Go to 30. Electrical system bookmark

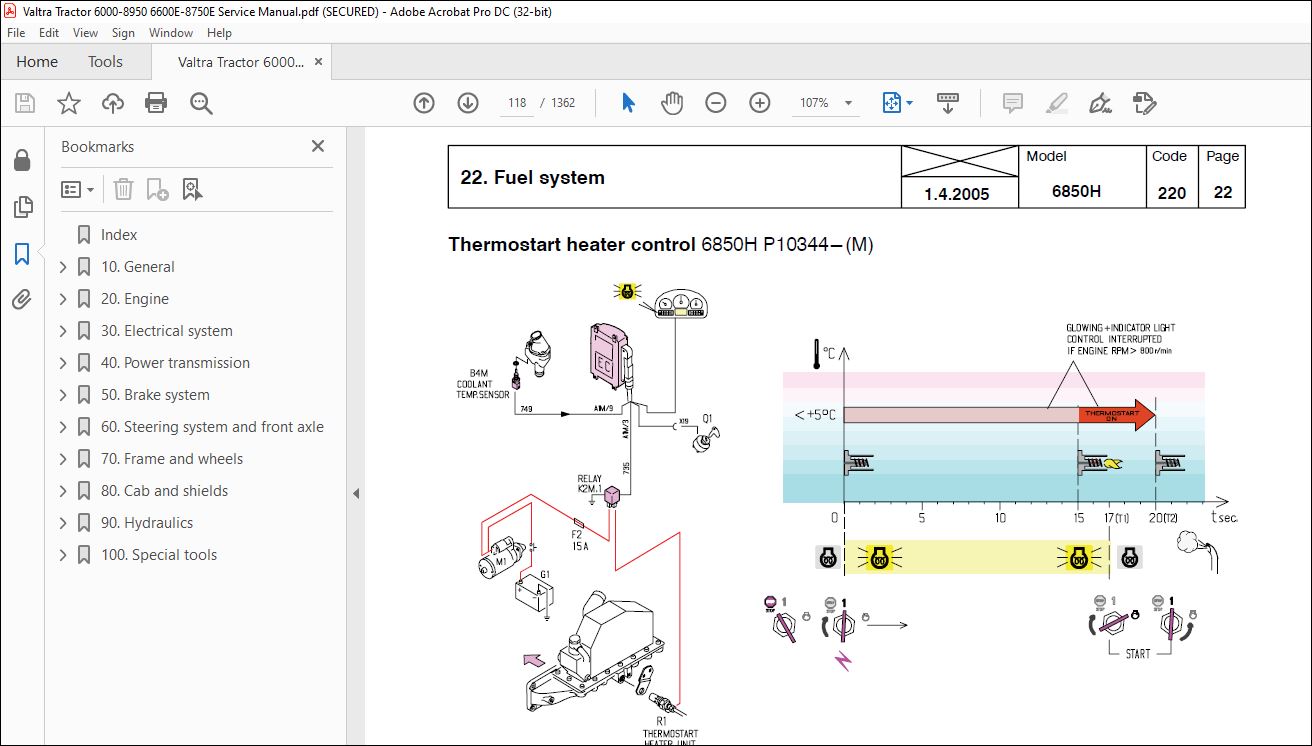[166, 331]
